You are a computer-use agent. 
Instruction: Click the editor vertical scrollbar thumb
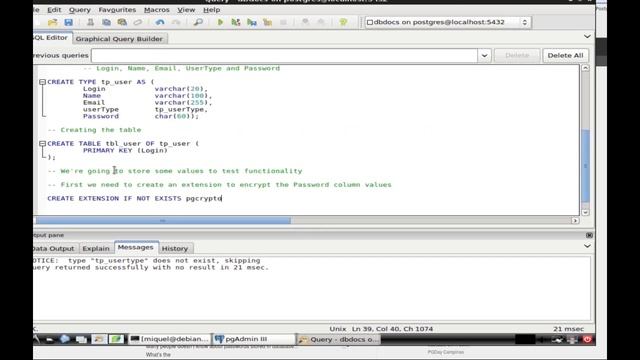[x=585, y=165]
